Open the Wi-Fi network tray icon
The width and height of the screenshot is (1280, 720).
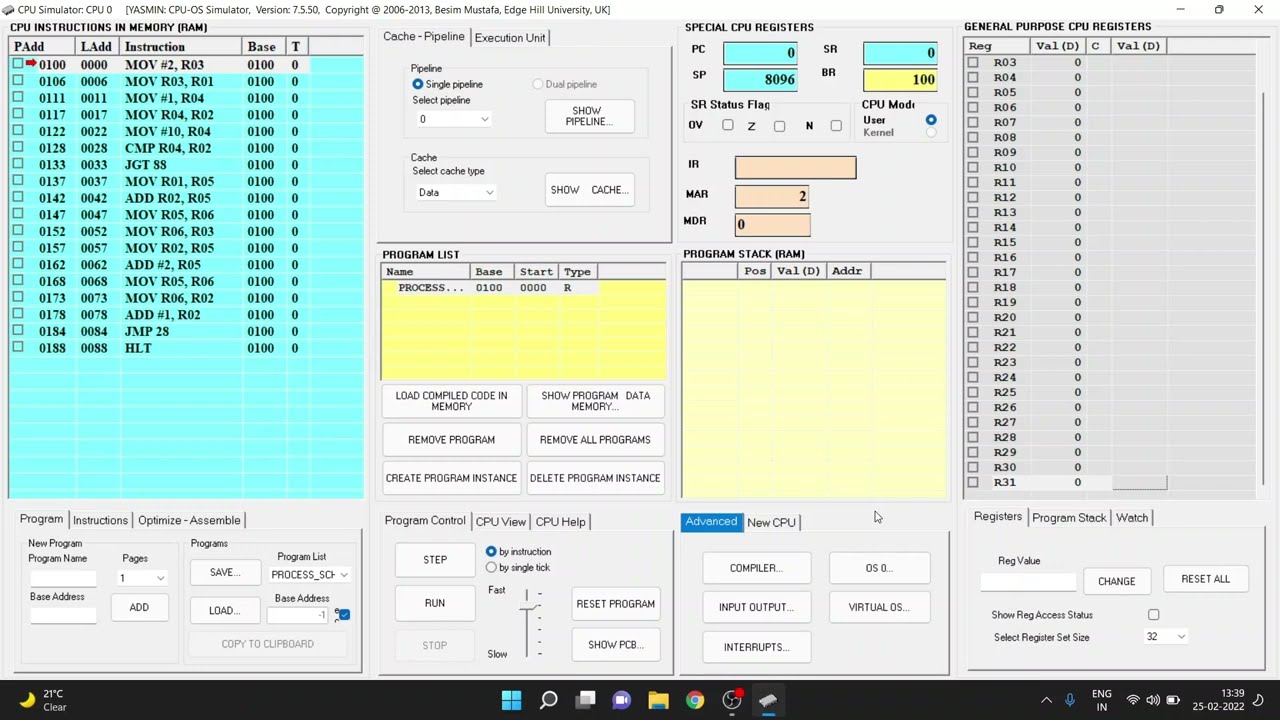coord(1133,700)
